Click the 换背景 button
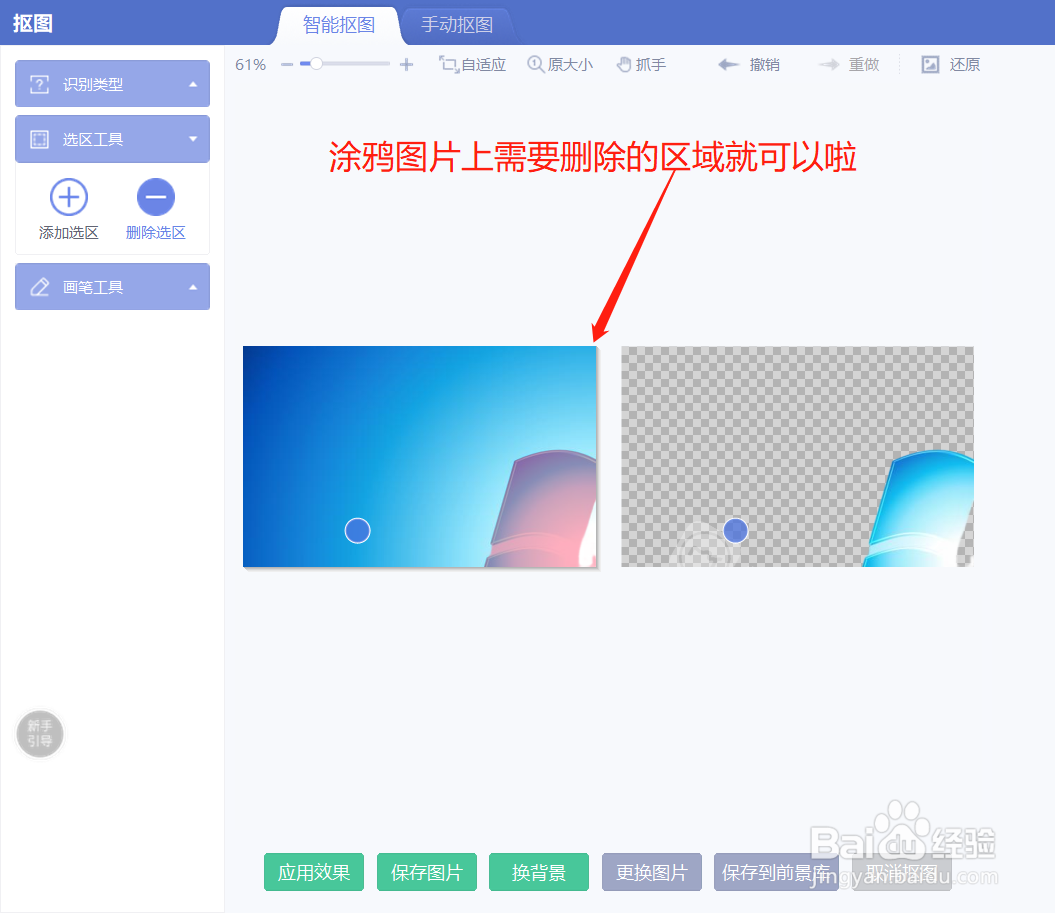Screen dimensions: 1055x913 pyautogui.click(x=539, y=873)
